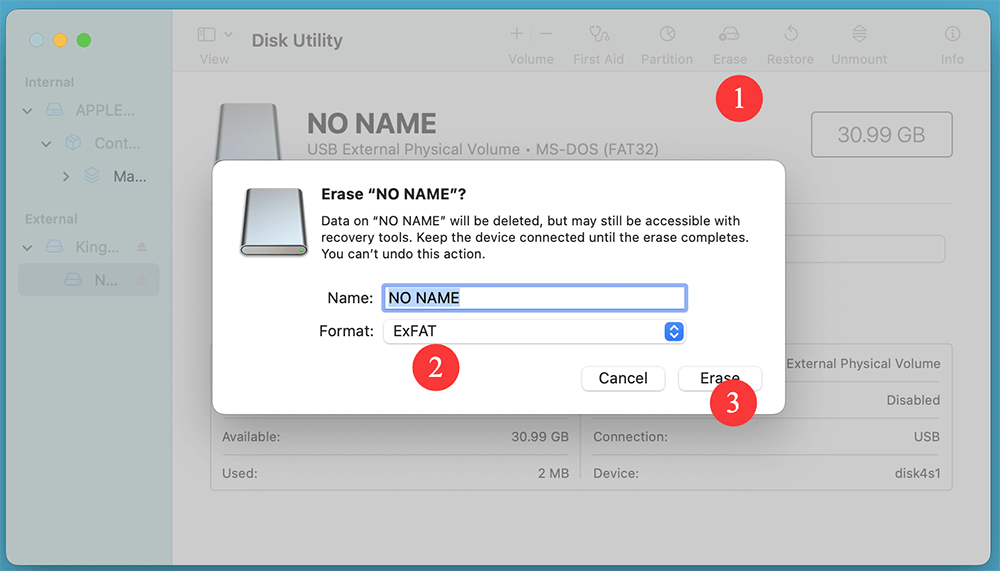Viewport: 1000px width, 571px height.
Task: Click the NO NAME volume title
Action: pos(372,123)
